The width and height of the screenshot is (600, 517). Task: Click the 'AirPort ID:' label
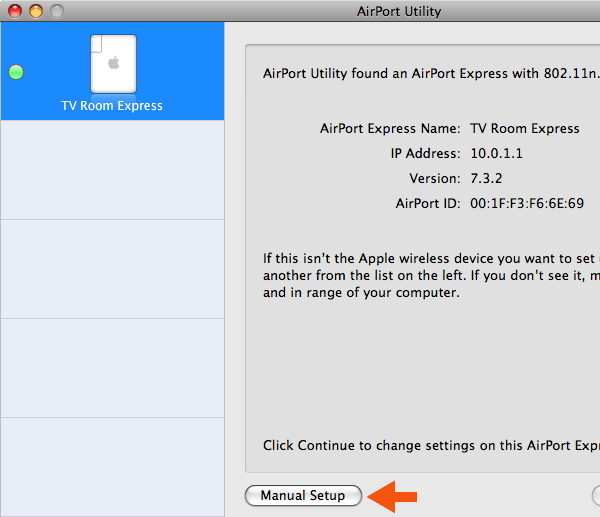[428, 203]
